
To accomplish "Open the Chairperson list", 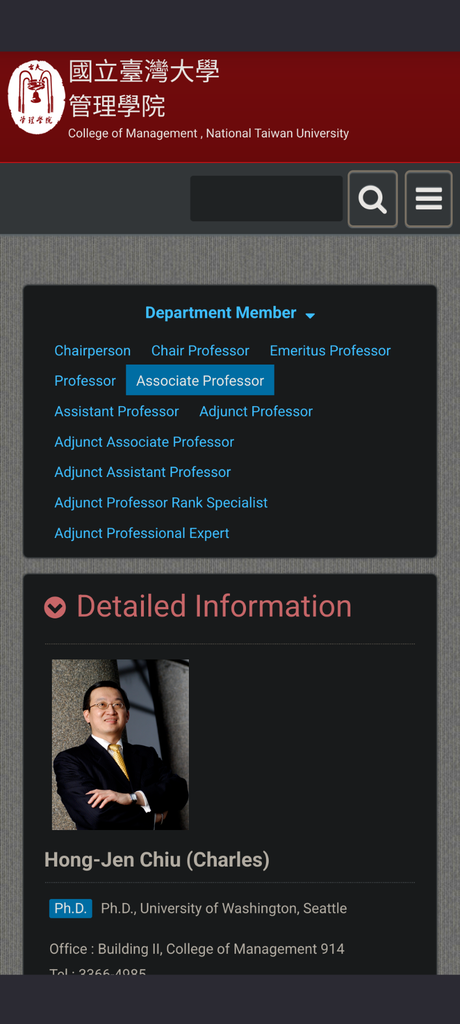I will click(92, 351).
